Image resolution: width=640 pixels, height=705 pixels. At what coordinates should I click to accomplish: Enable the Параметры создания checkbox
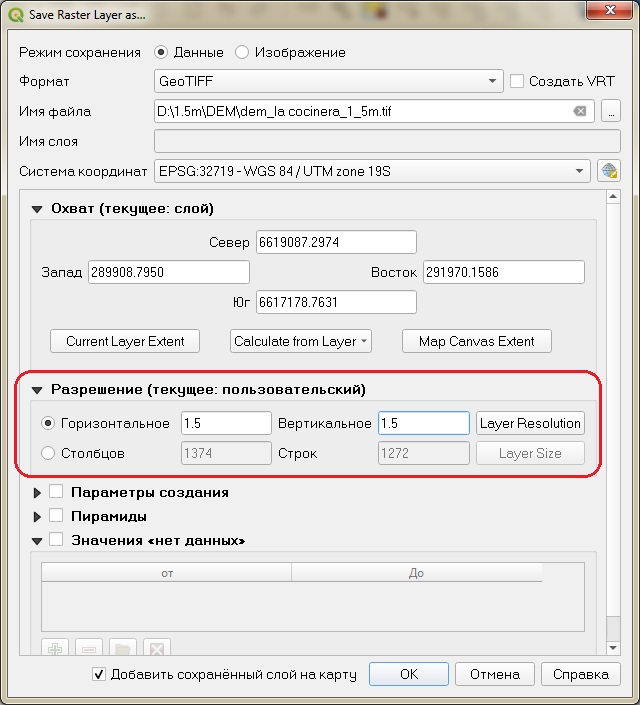(x=56, y=491)
